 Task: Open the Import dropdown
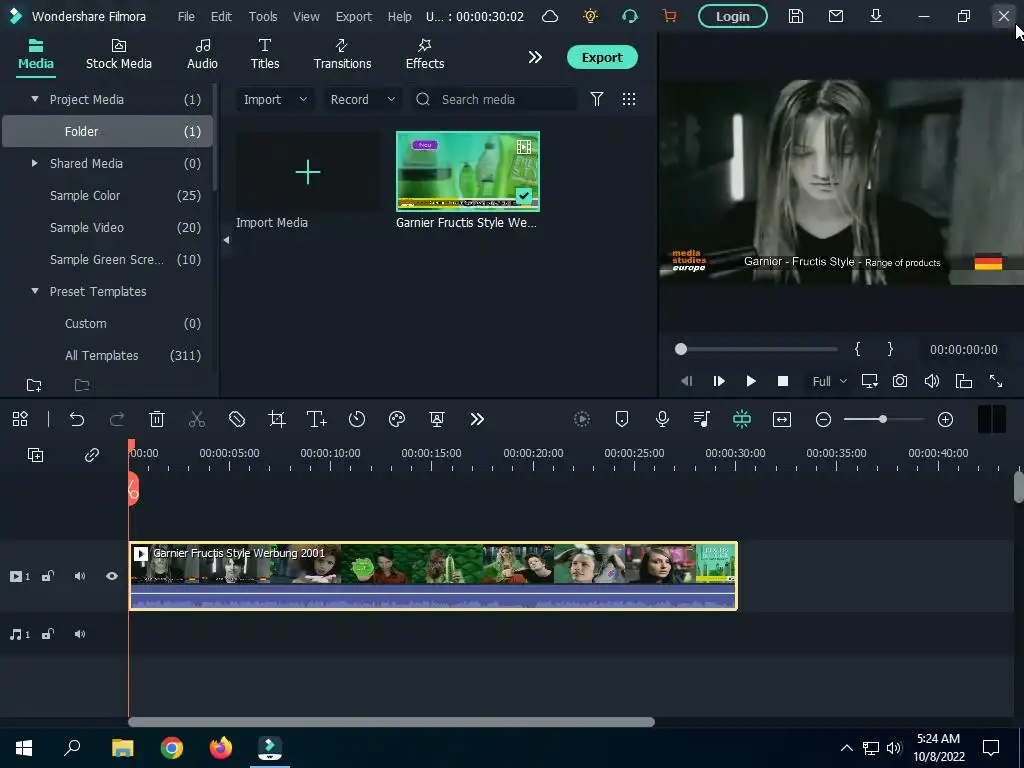click(275, 99)
